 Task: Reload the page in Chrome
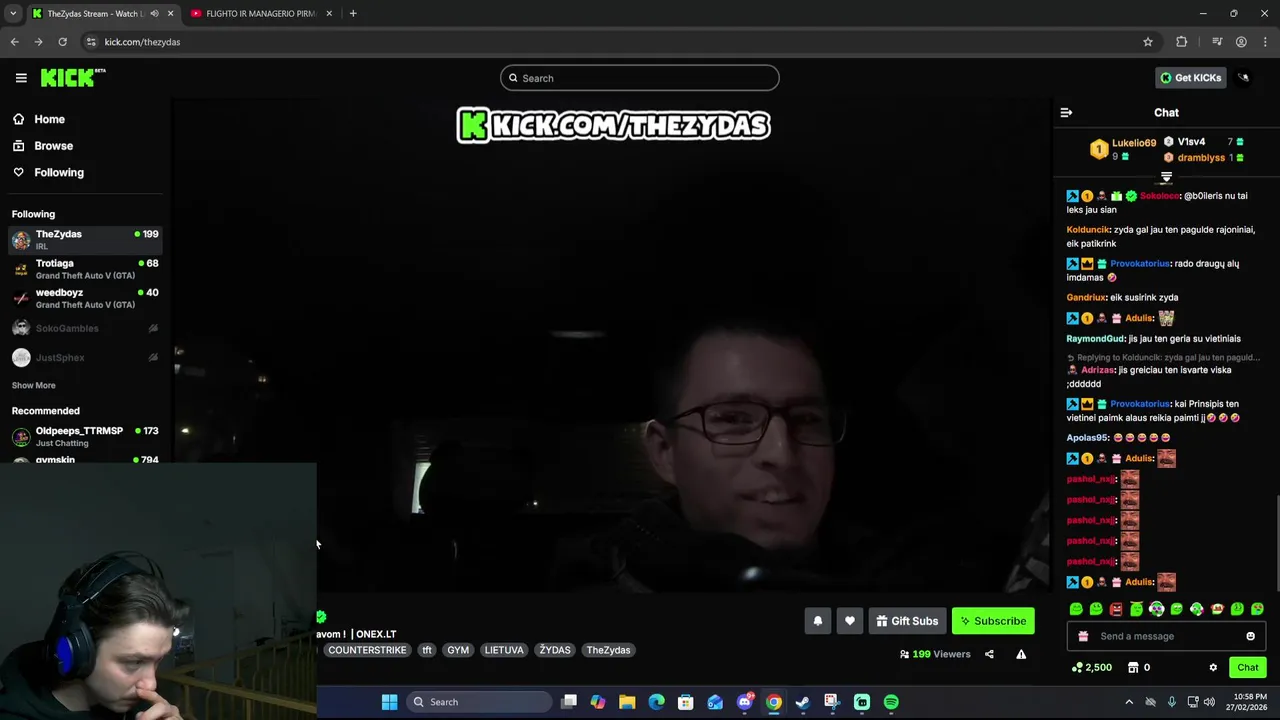click(62, 42)
